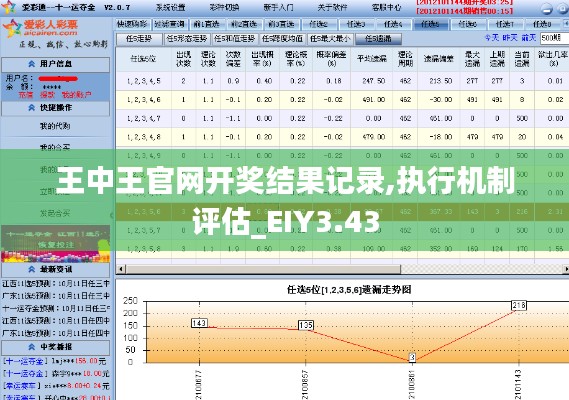Open the 新手入门 menu
This screenshot has width=569, height=400.
[278, 7]
